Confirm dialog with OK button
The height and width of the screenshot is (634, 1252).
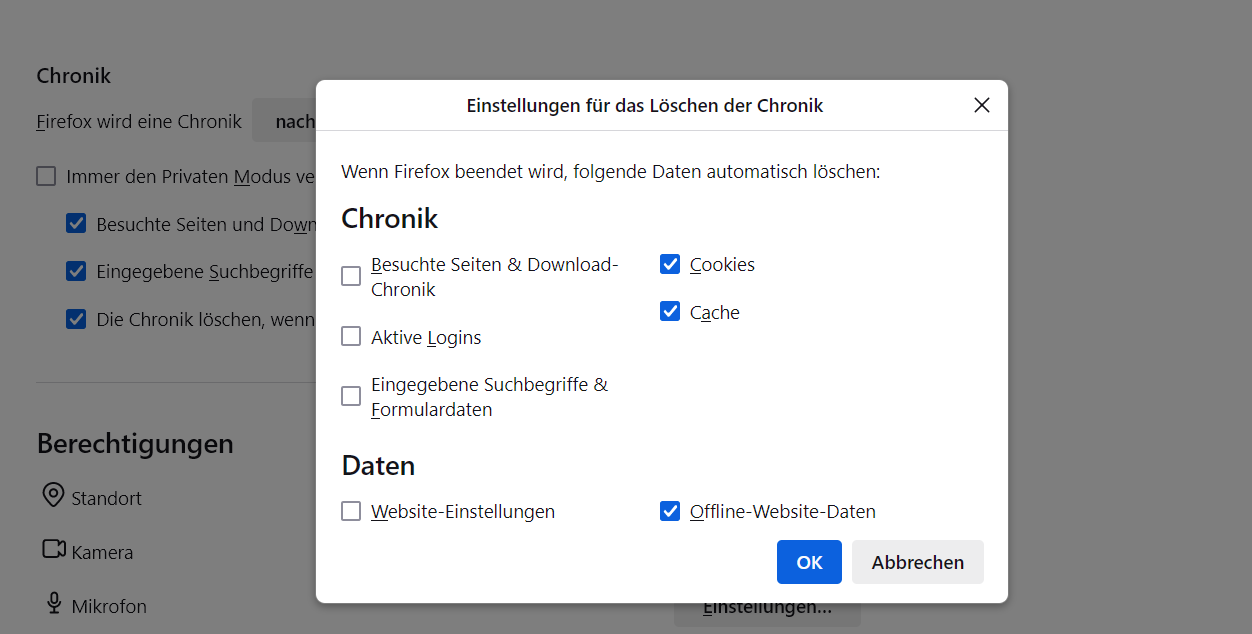(x=809, y=562)
